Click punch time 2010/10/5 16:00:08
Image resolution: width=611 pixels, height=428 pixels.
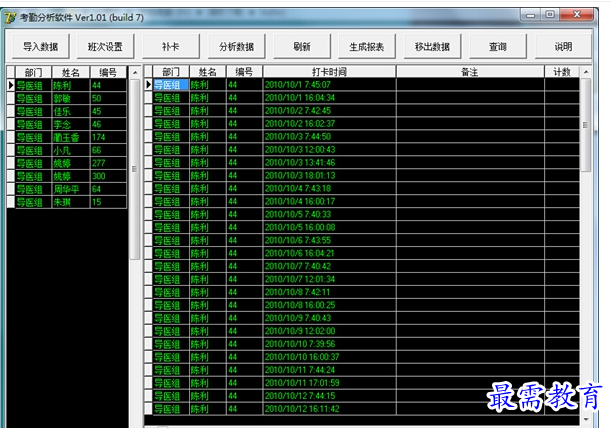300,227
